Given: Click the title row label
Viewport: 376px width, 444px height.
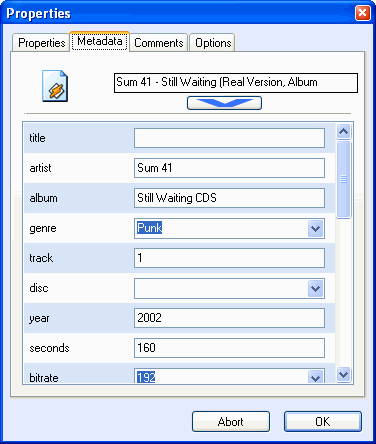Looking at the screenshot, I should 37,138.
